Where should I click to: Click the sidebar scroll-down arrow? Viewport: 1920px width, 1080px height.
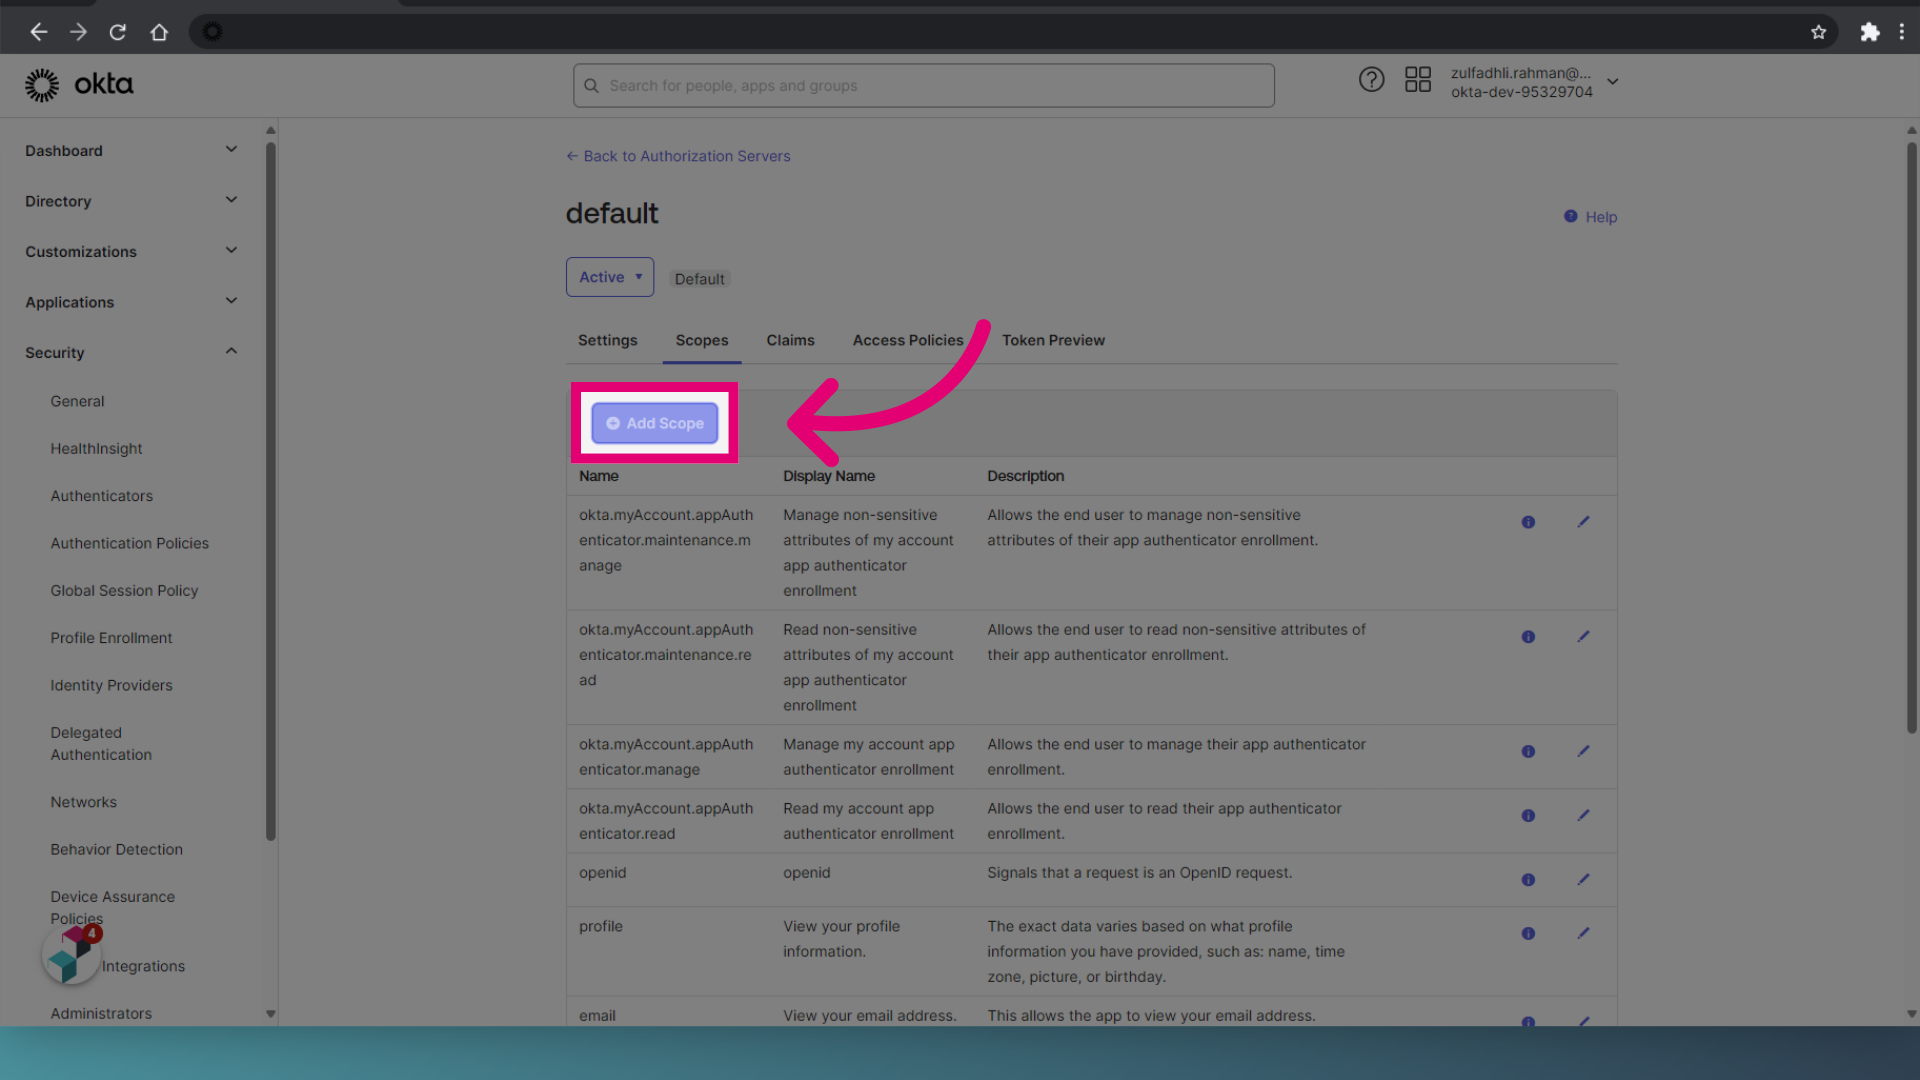(x=270, y=1013)
